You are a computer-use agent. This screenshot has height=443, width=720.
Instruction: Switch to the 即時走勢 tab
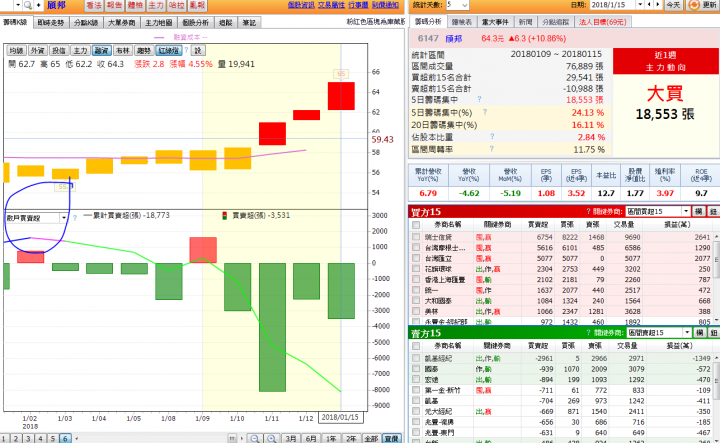51,22
